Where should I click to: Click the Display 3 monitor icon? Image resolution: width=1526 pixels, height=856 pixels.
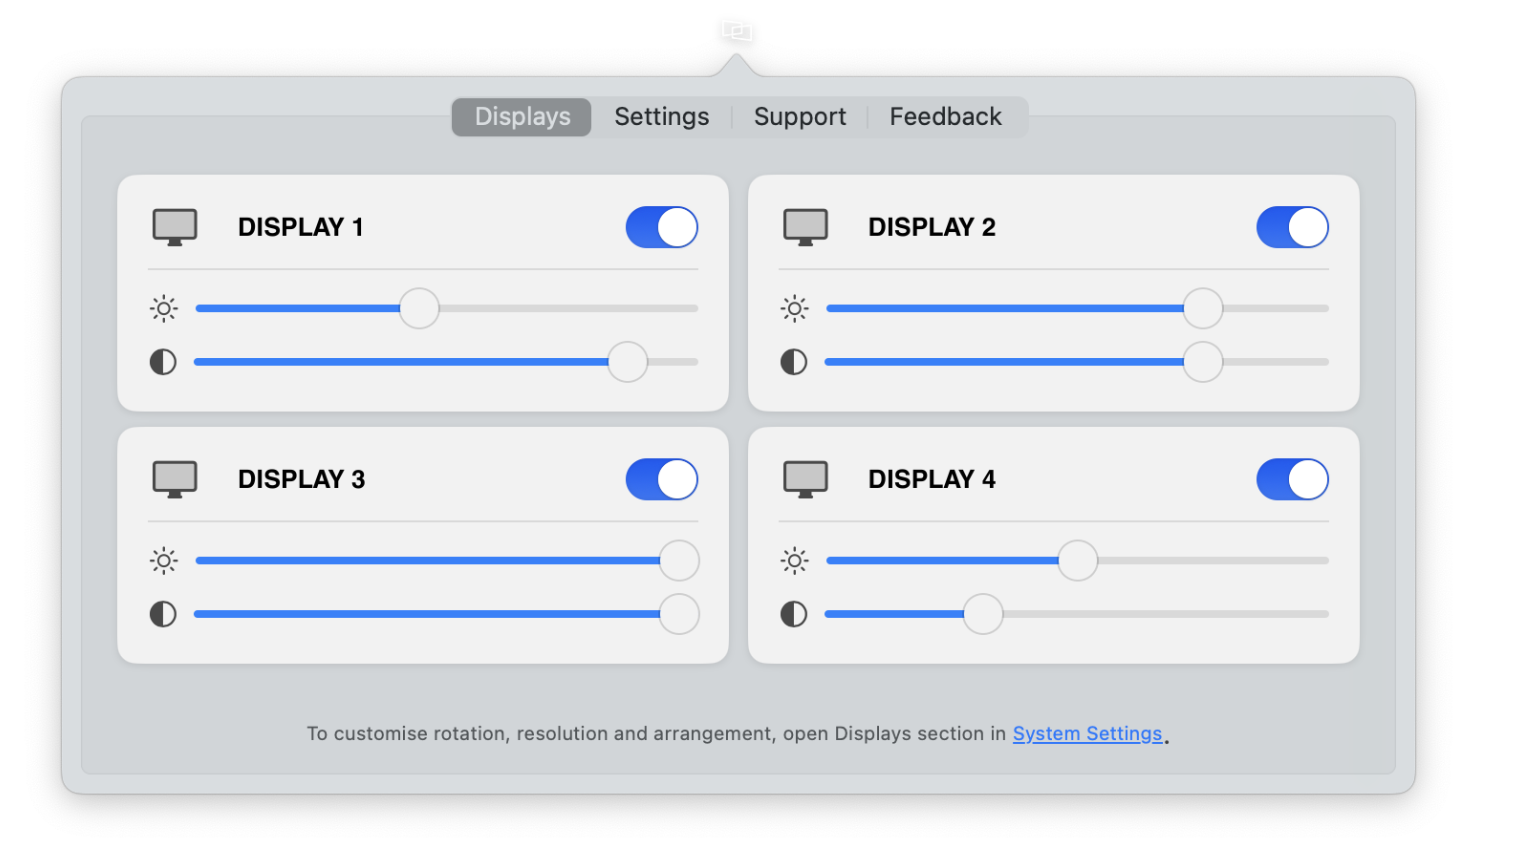pos(175,479)
